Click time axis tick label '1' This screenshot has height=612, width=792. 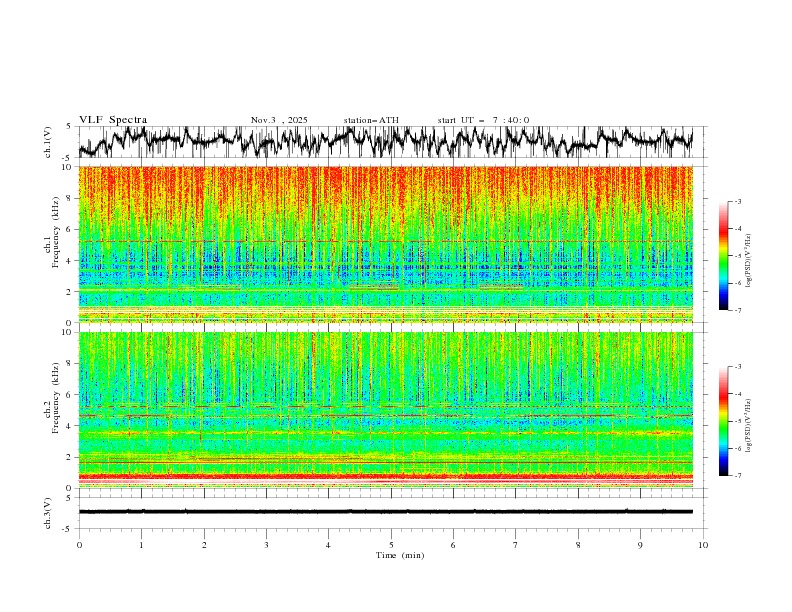point(141,545)
